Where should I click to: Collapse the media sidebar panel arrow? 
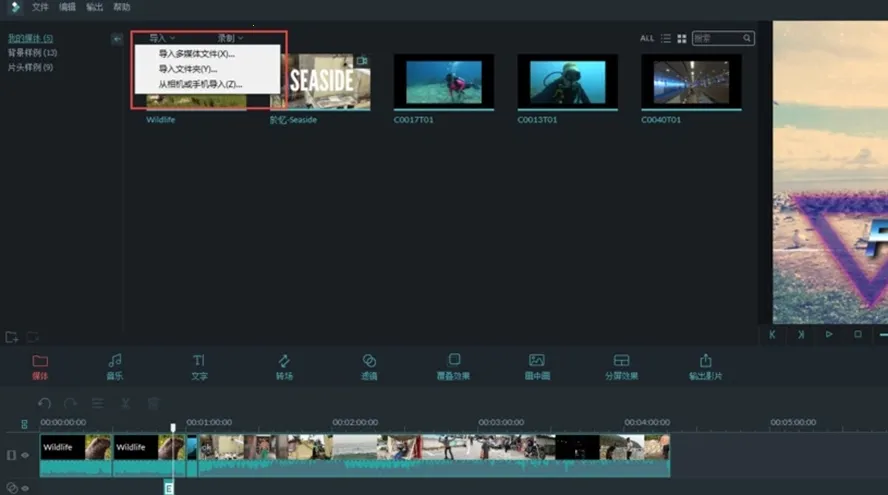(x=117, y=39)
